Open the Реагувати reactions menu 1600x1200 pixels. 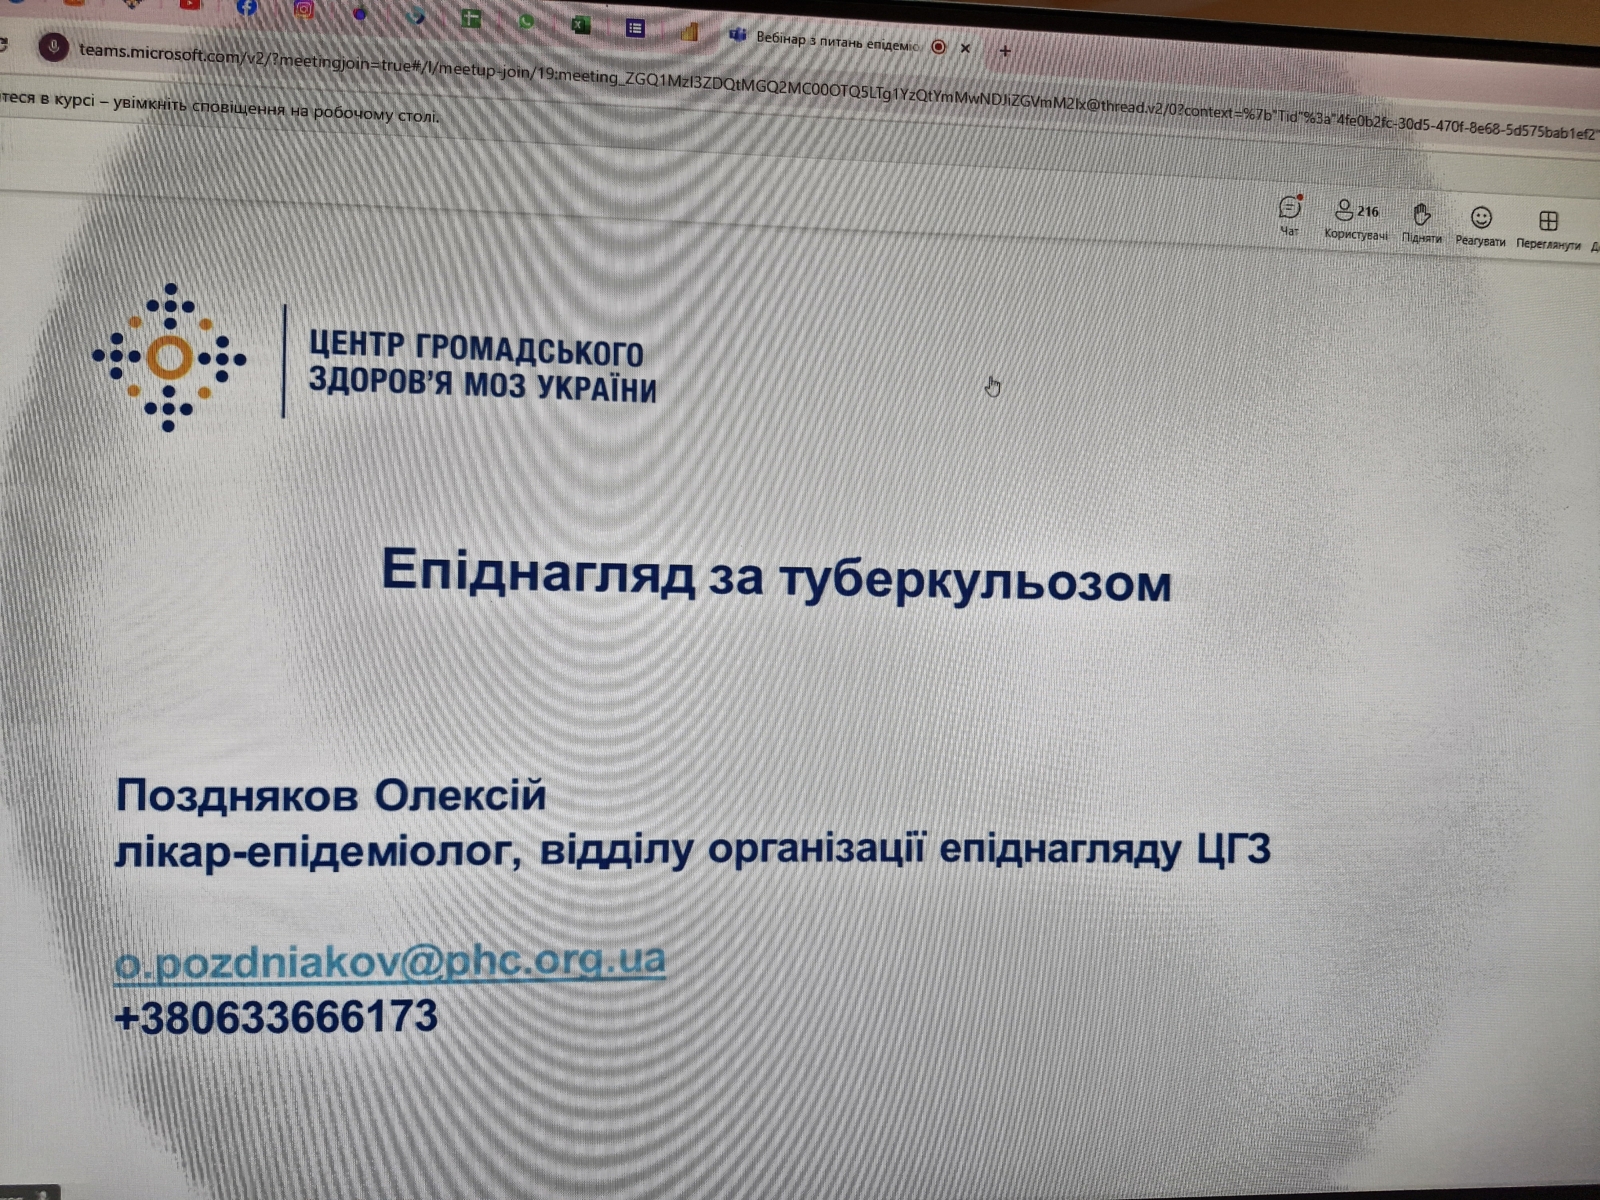1480,223
